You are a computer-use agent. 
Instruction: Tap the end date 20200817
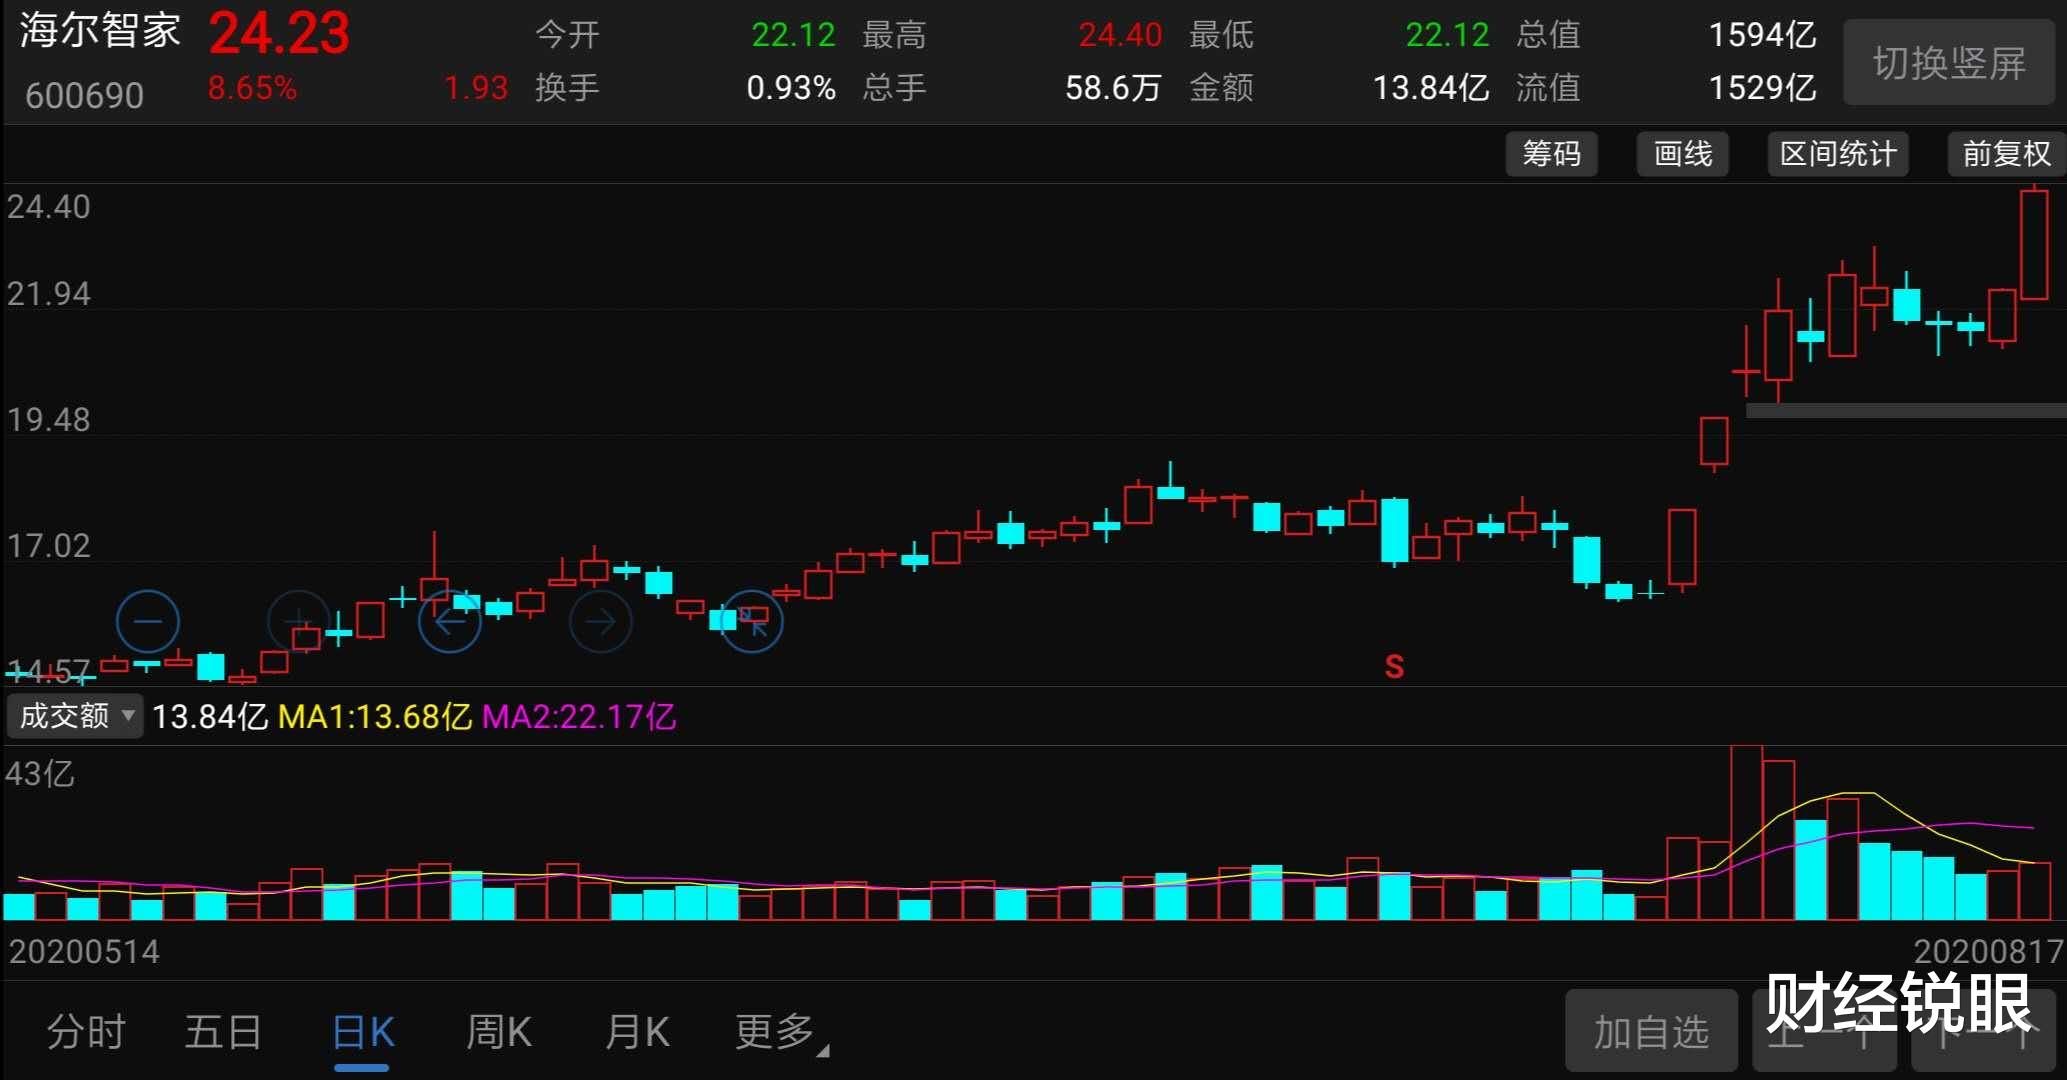1988,951
